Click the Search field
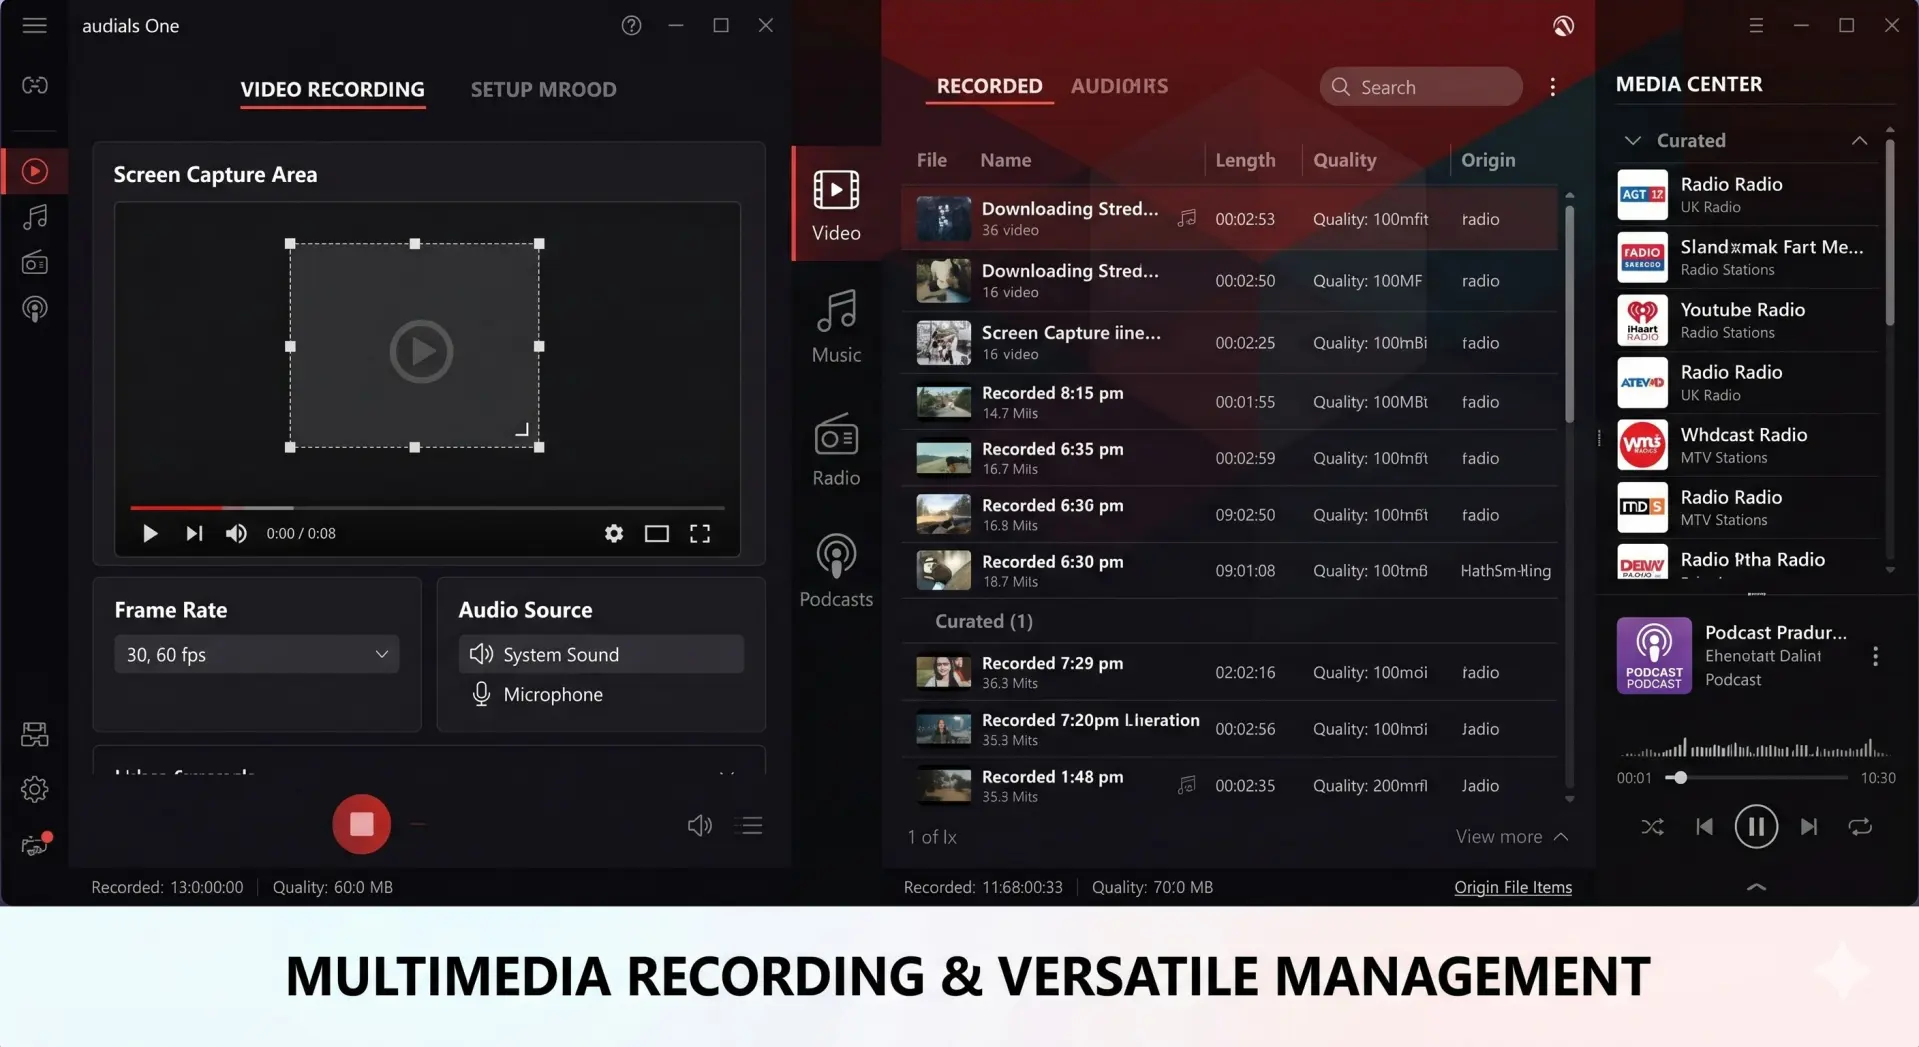The width and height of the screenshot is (1919, 1047). click(1421, 87)
